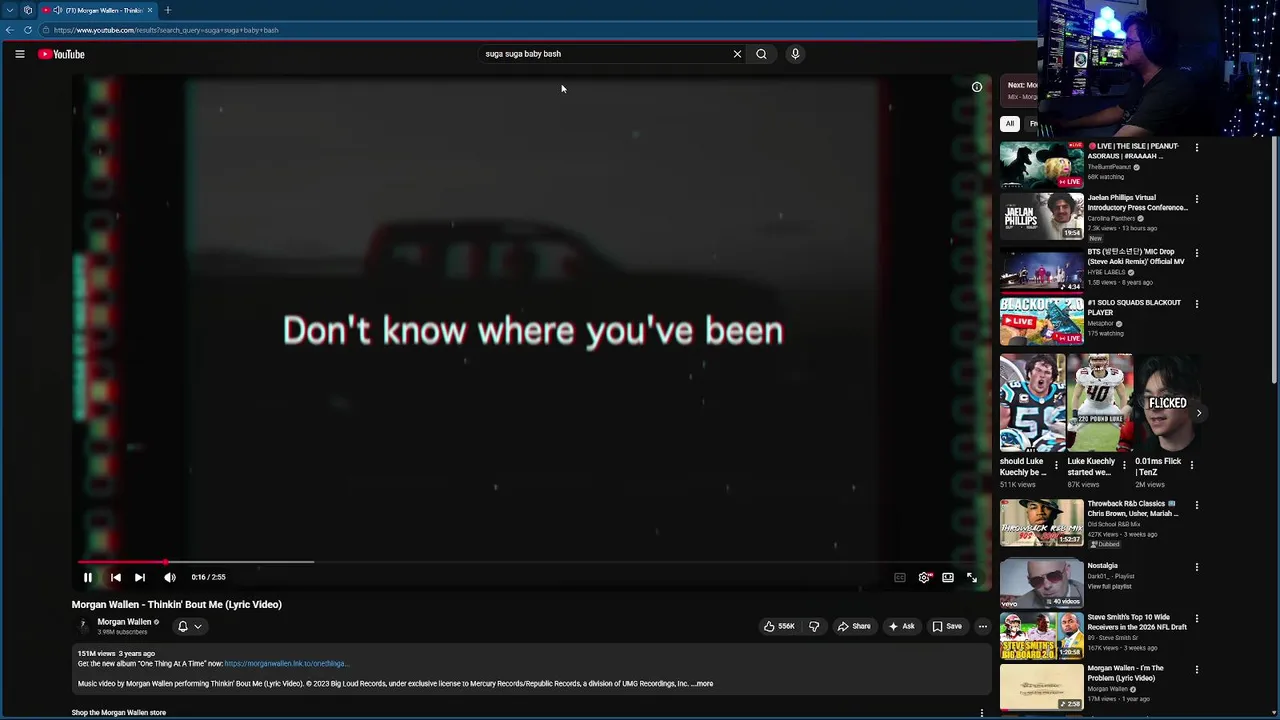Open the '0.01ms Flick TenZ' Short

tap(1168, 403)
